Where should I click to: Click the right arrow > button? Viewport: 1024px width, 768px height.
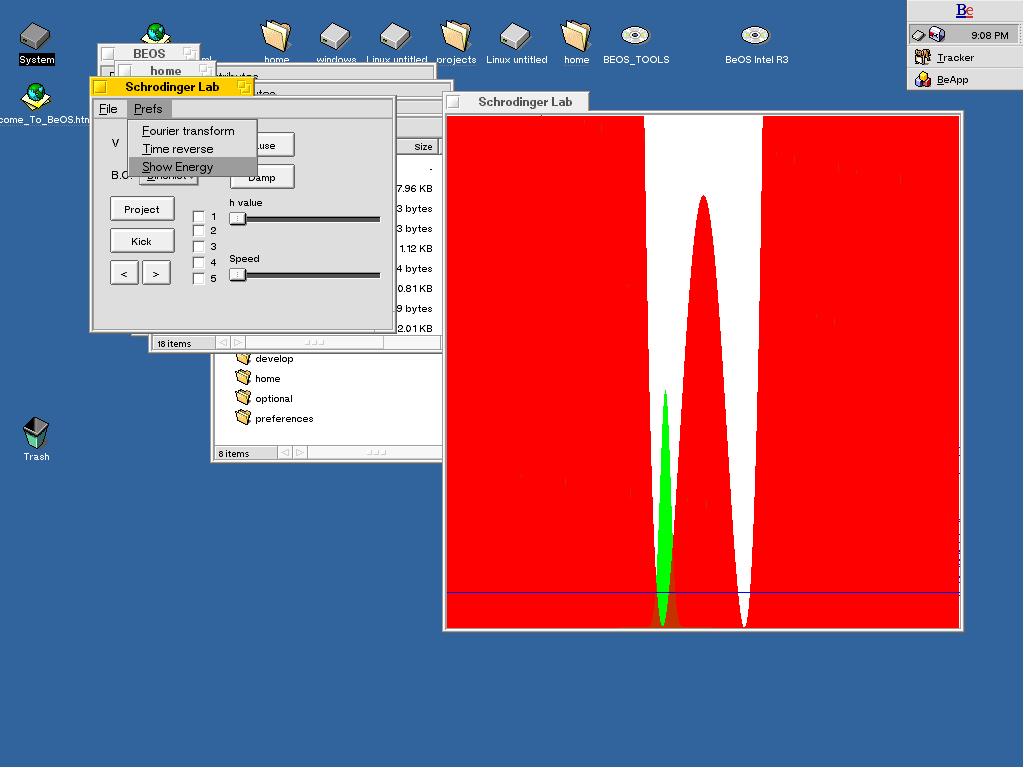coord(156,274)
